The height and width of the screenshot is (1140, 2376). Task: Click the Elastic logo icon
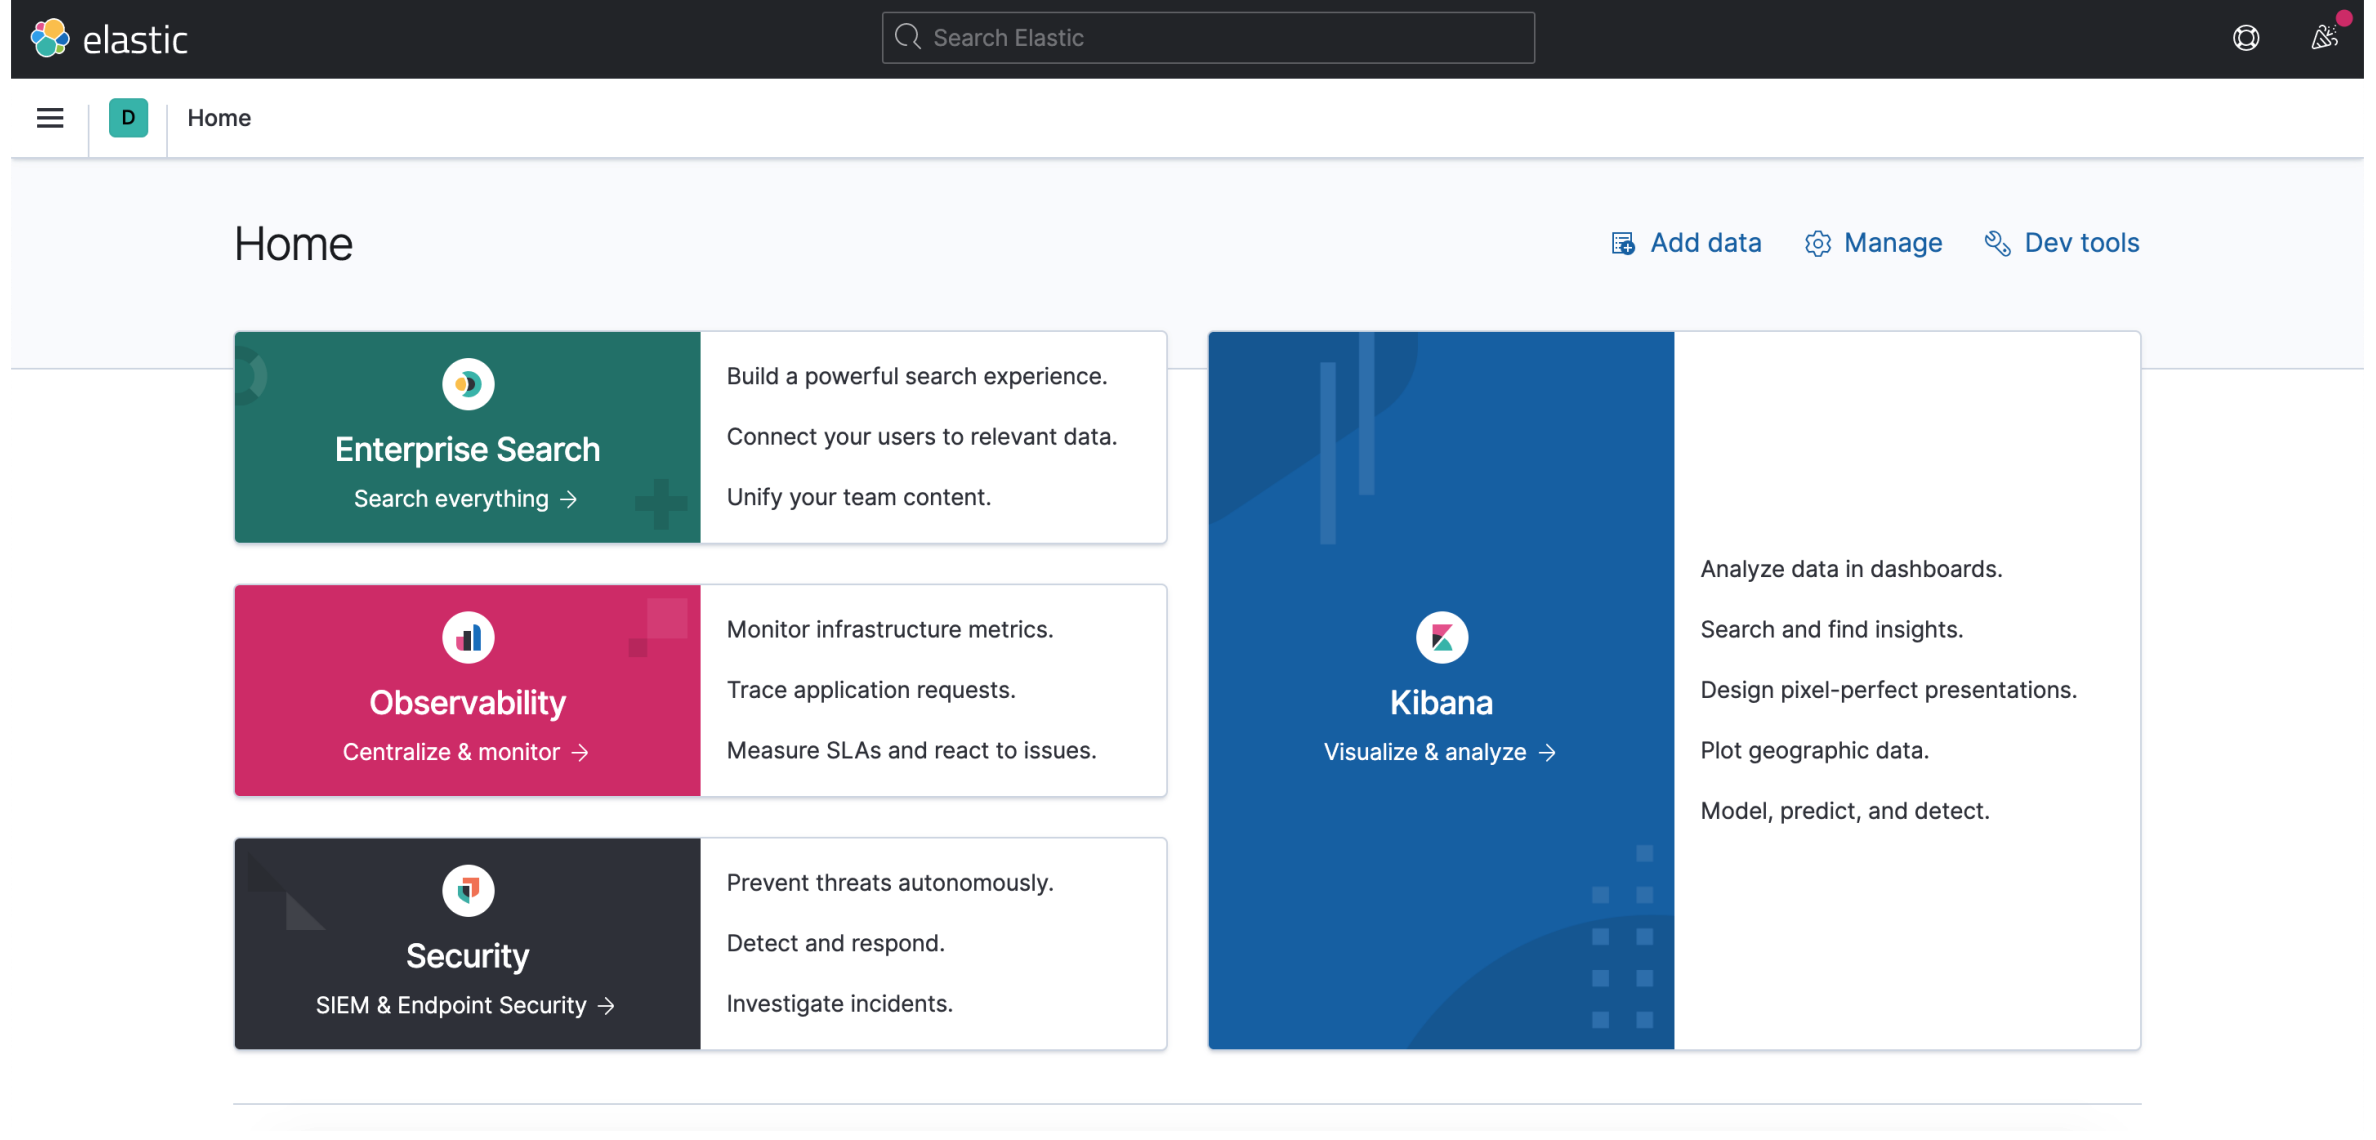(x=50, y=39)
